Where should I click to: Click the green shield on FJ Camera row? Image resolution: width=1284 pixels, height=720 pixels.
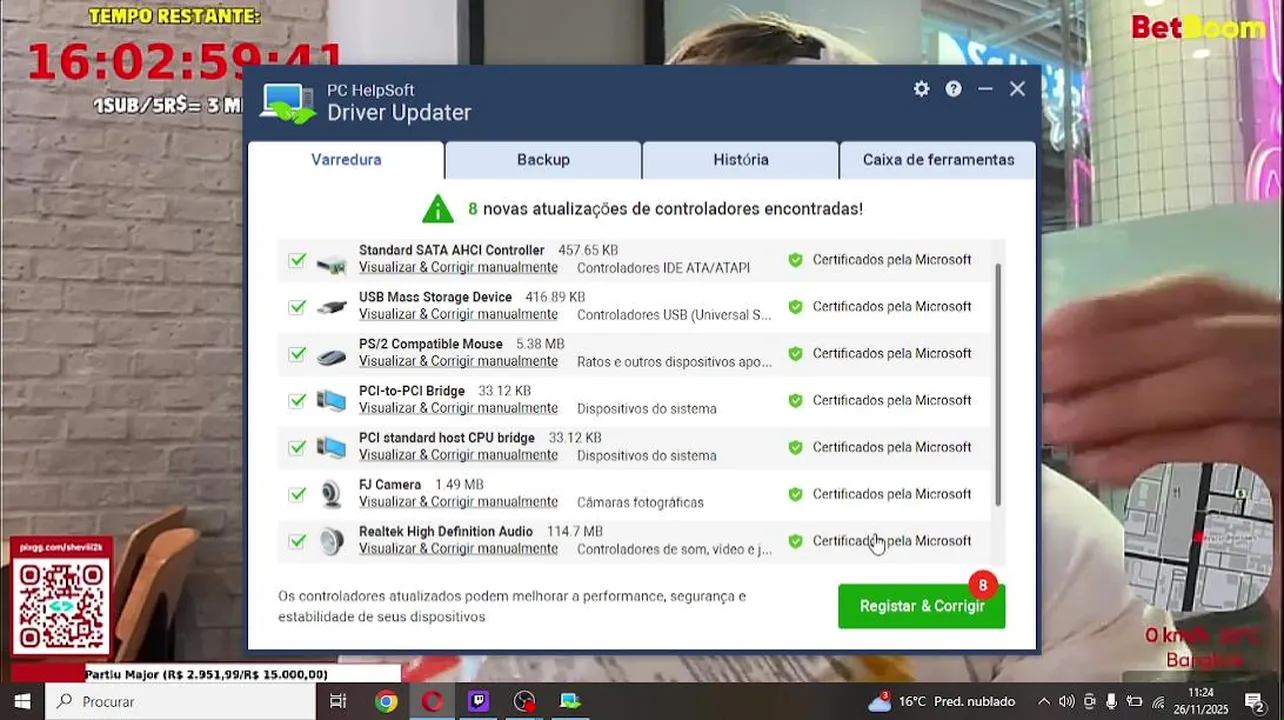pyautogui.click(x=795, y=494)
